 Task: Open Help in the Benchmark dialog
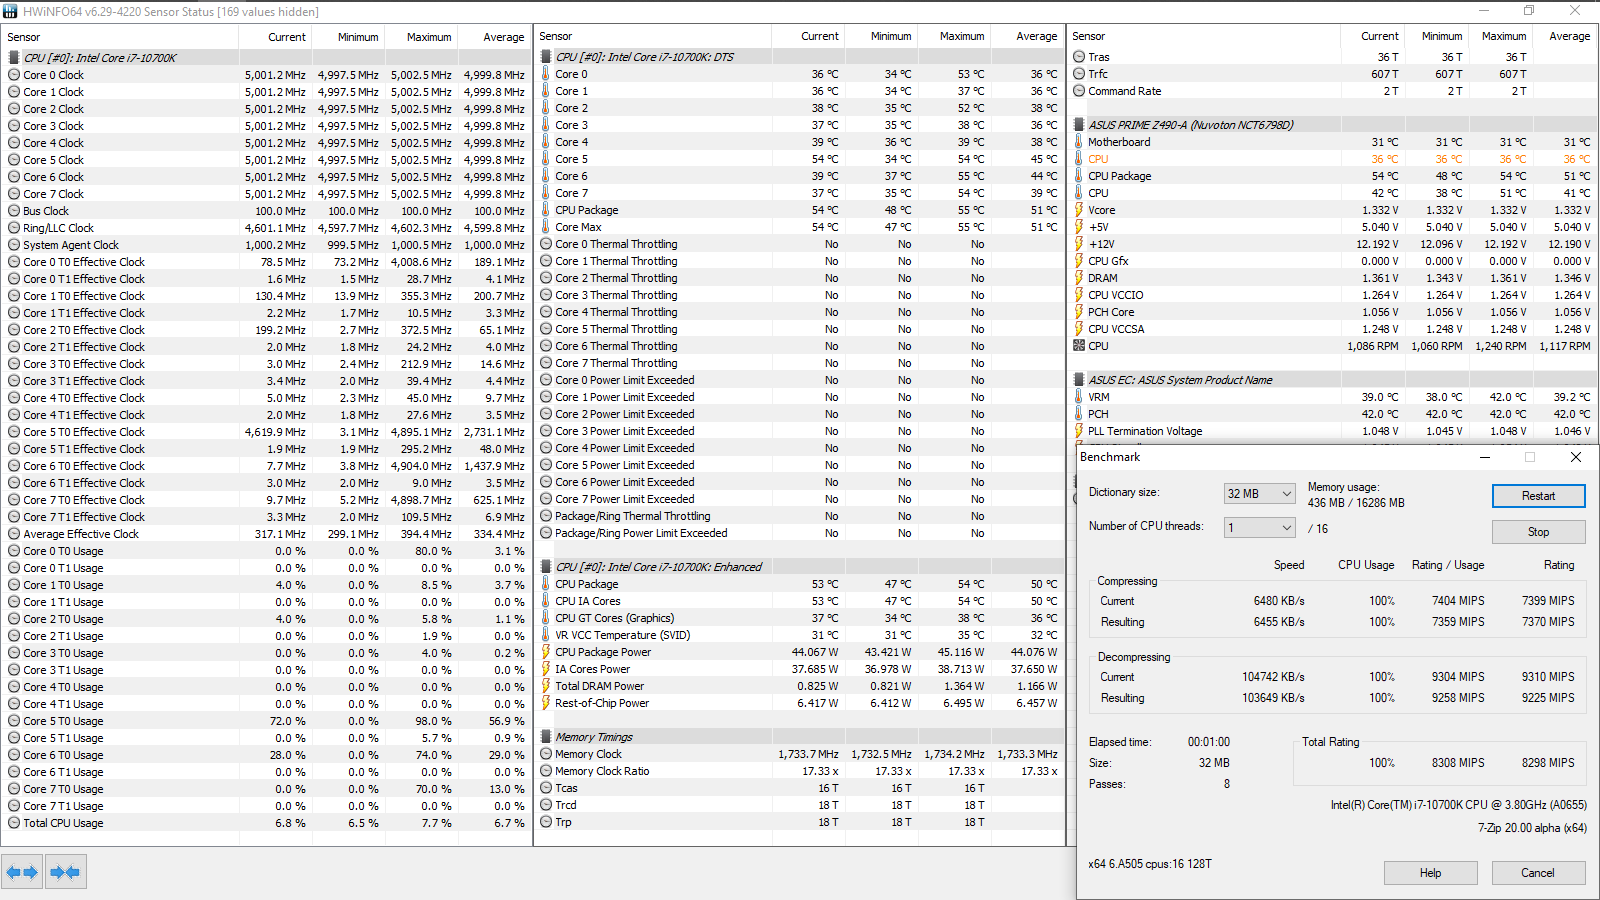click(1430, 873)
